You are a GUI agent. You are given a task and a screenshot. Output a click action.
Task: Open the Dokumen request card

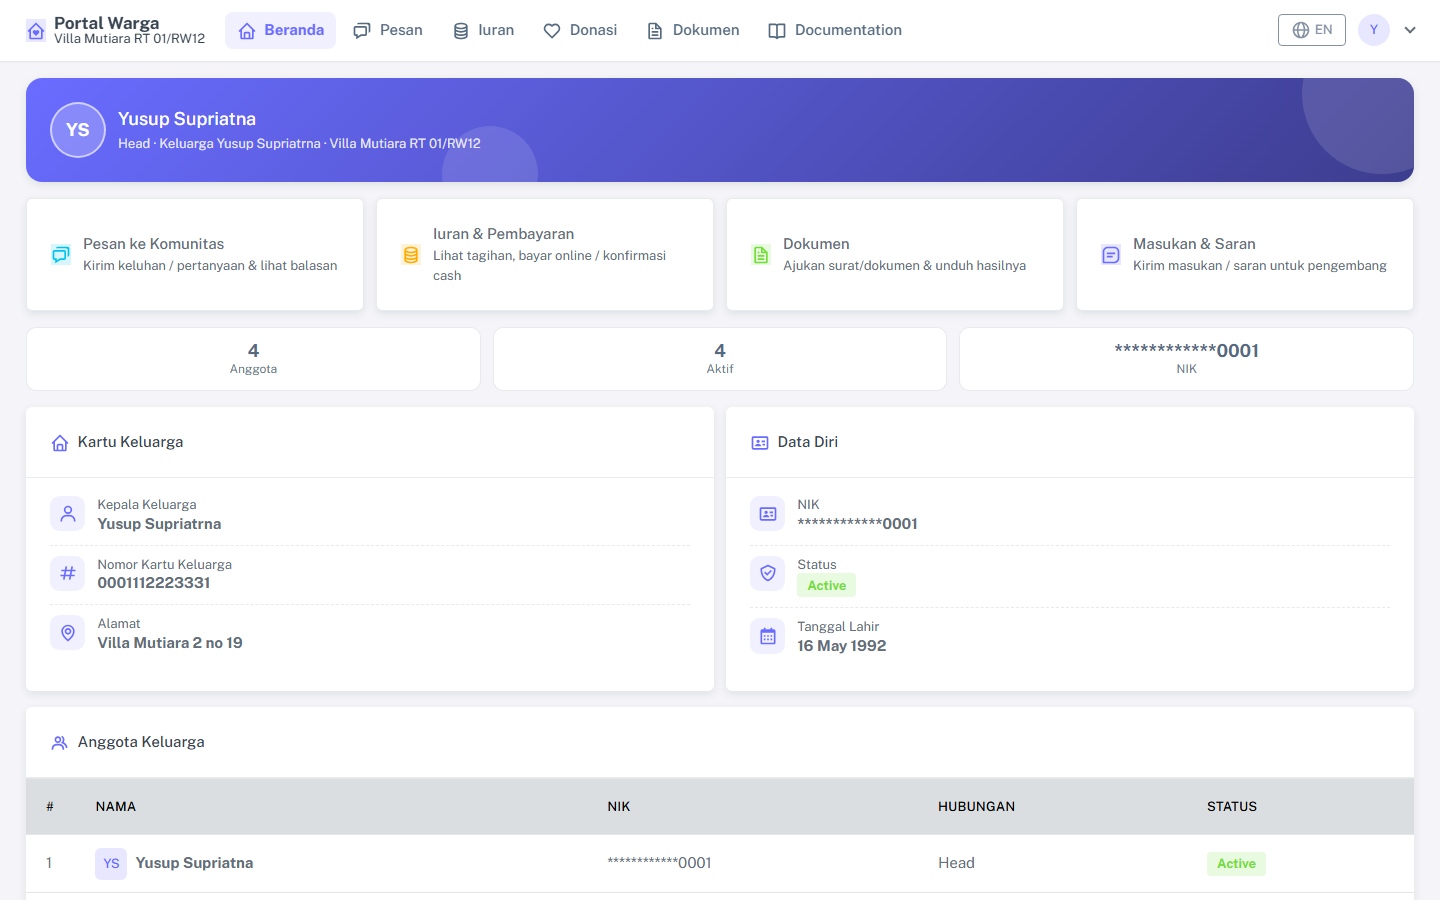point(895,255)
